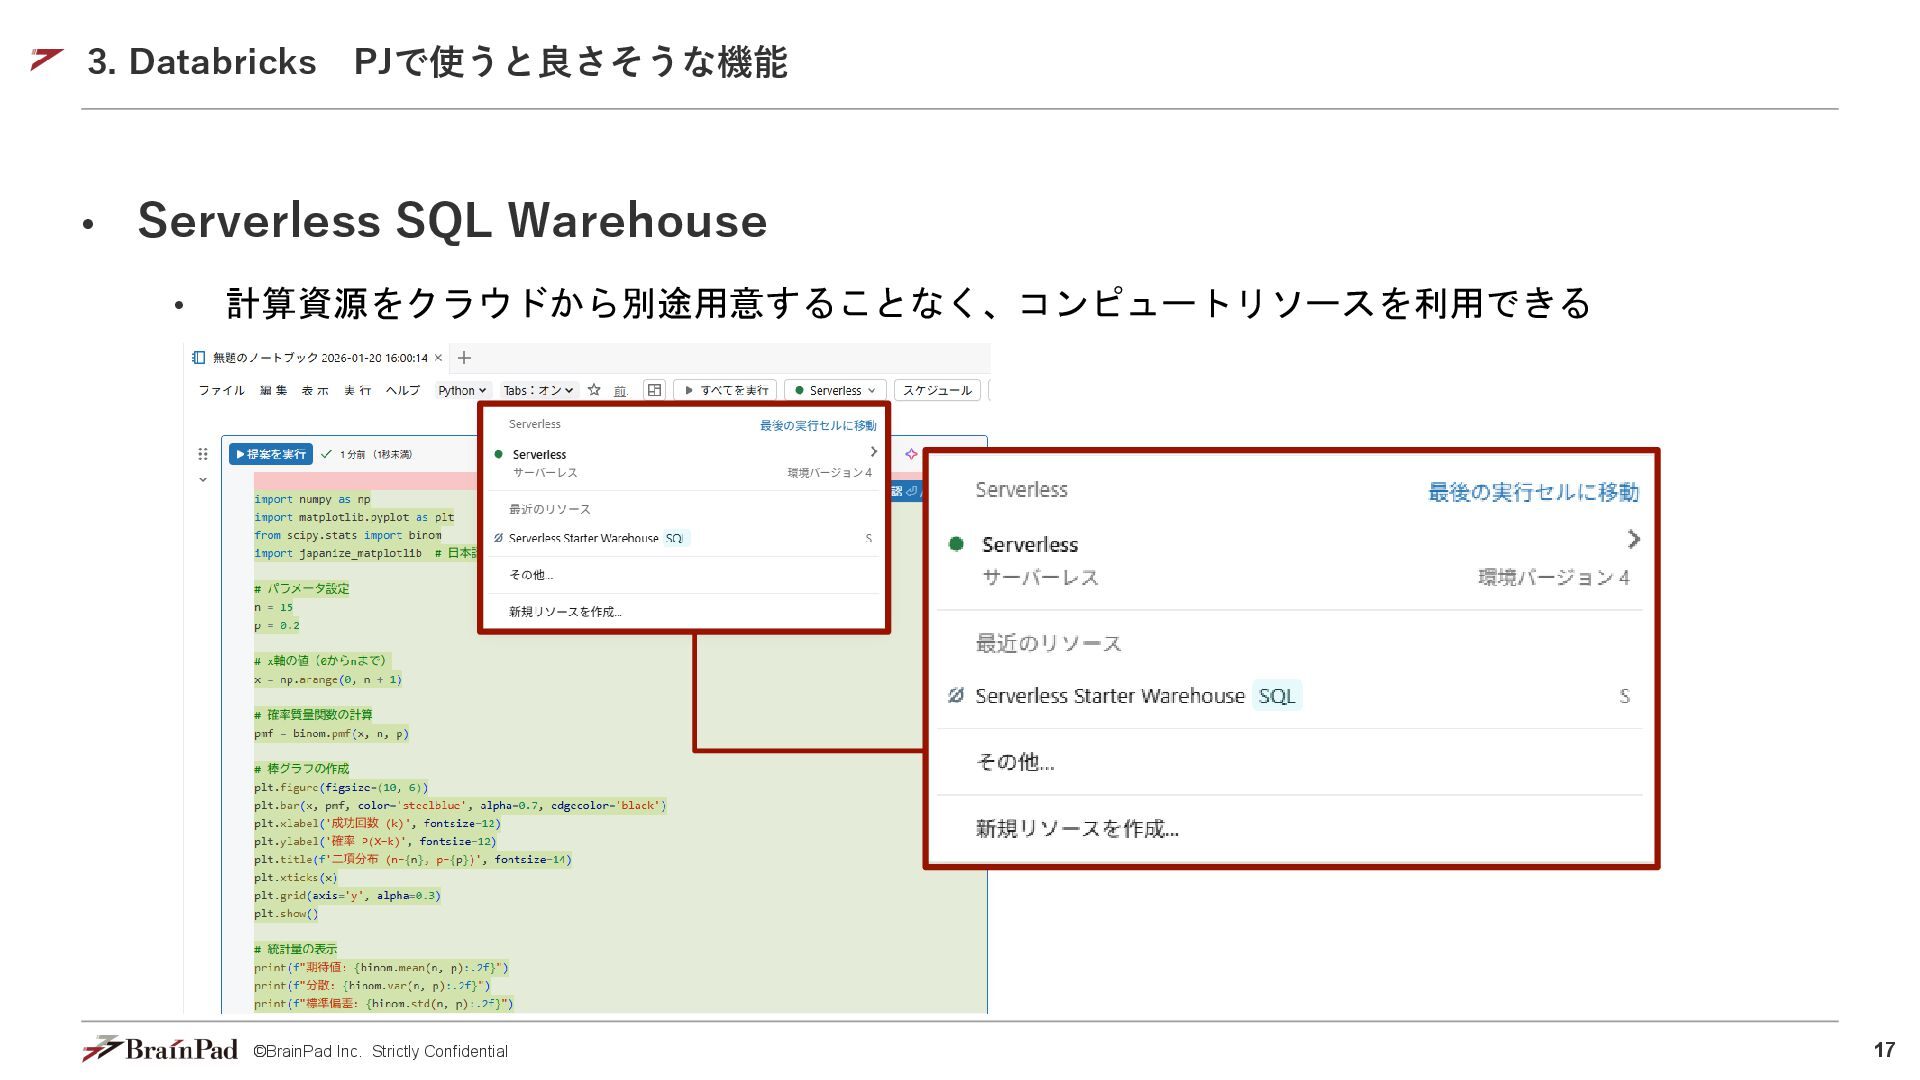Toggle the Tabs: オン setting
Image resolution: width=1920 pixels, height=1080 pixels.
pos(538,390)
